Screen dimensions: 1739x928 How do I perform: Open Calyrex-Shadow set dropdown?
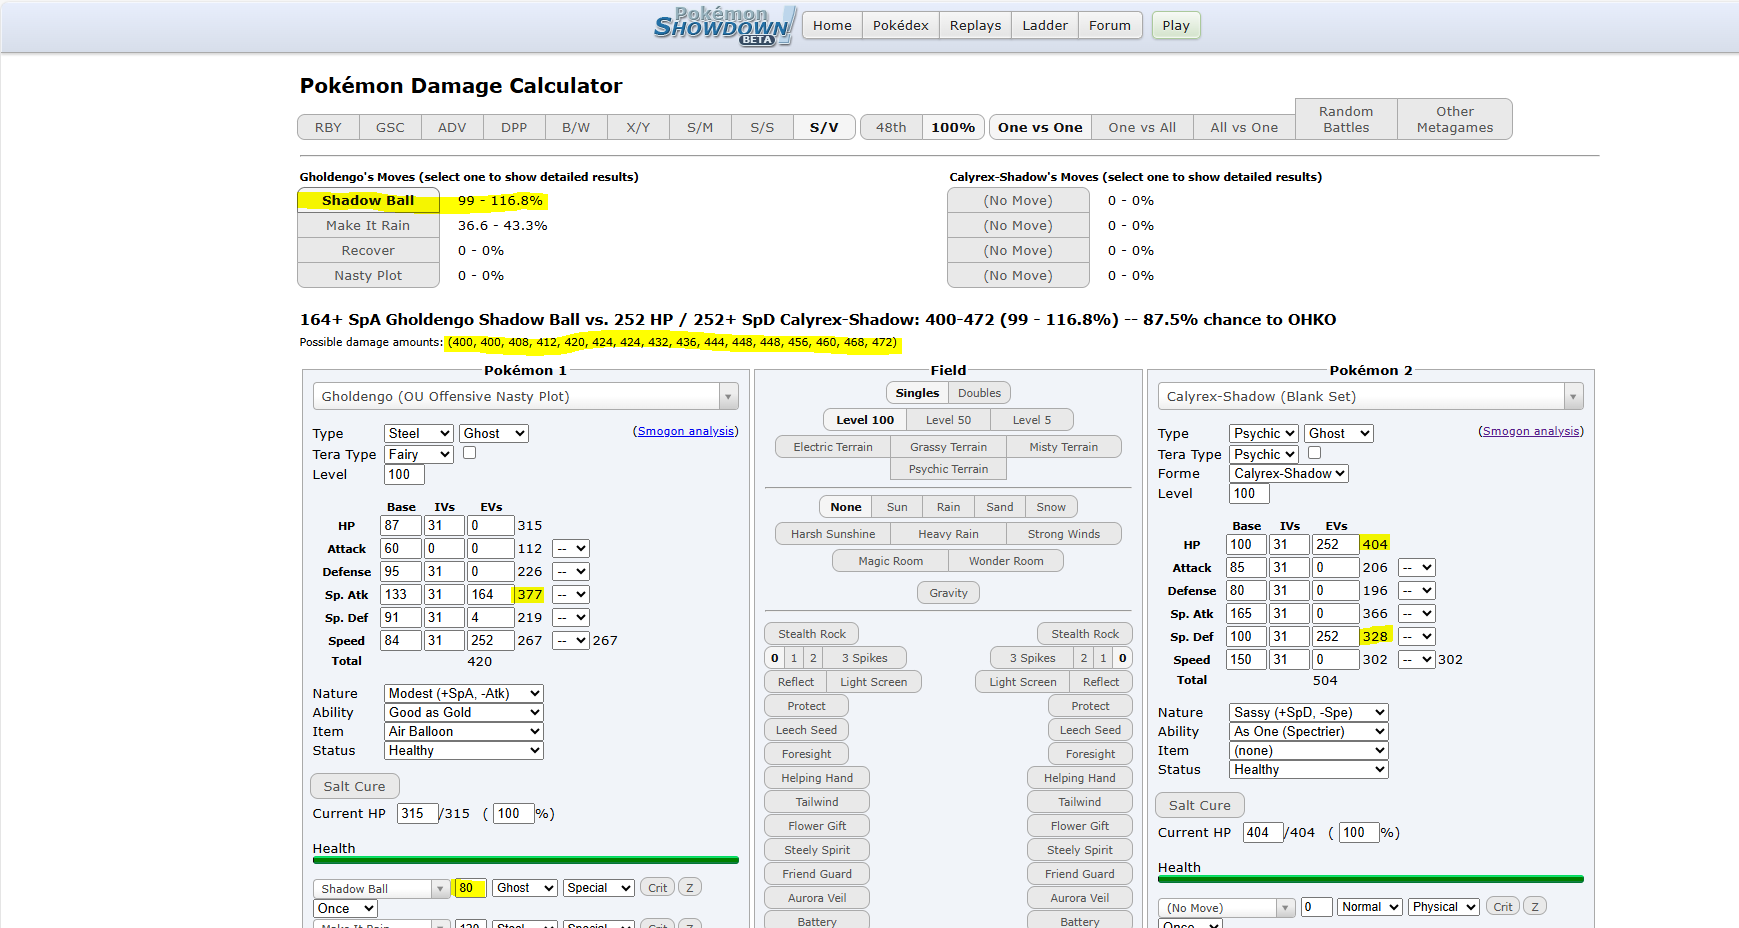[x=1371, y=396]
